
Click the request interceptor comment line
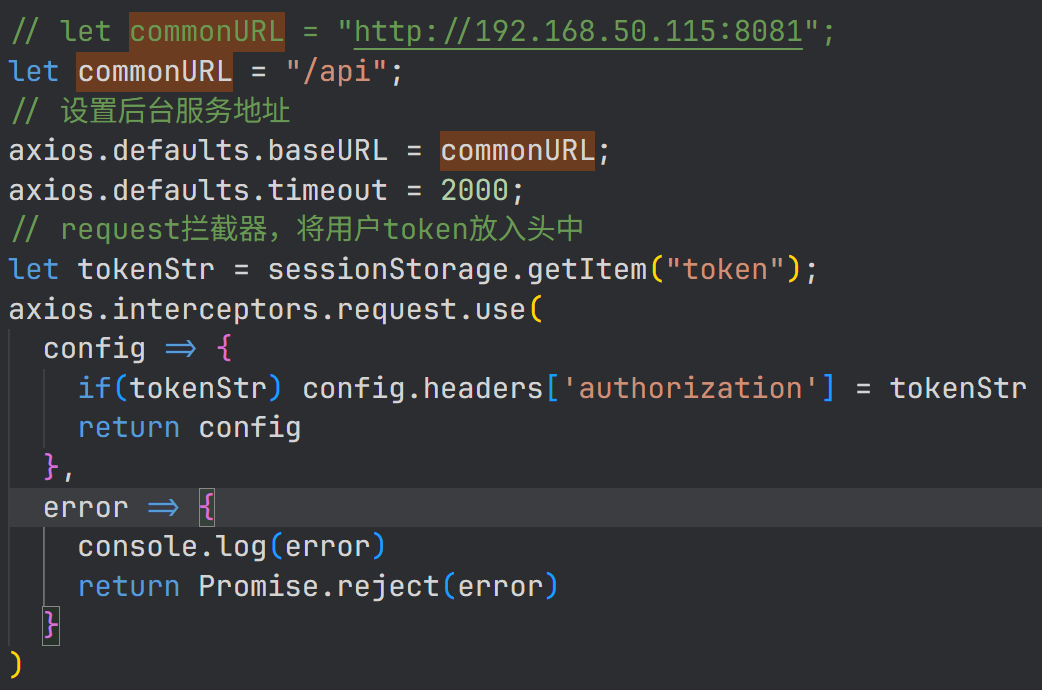coord(297,229)
